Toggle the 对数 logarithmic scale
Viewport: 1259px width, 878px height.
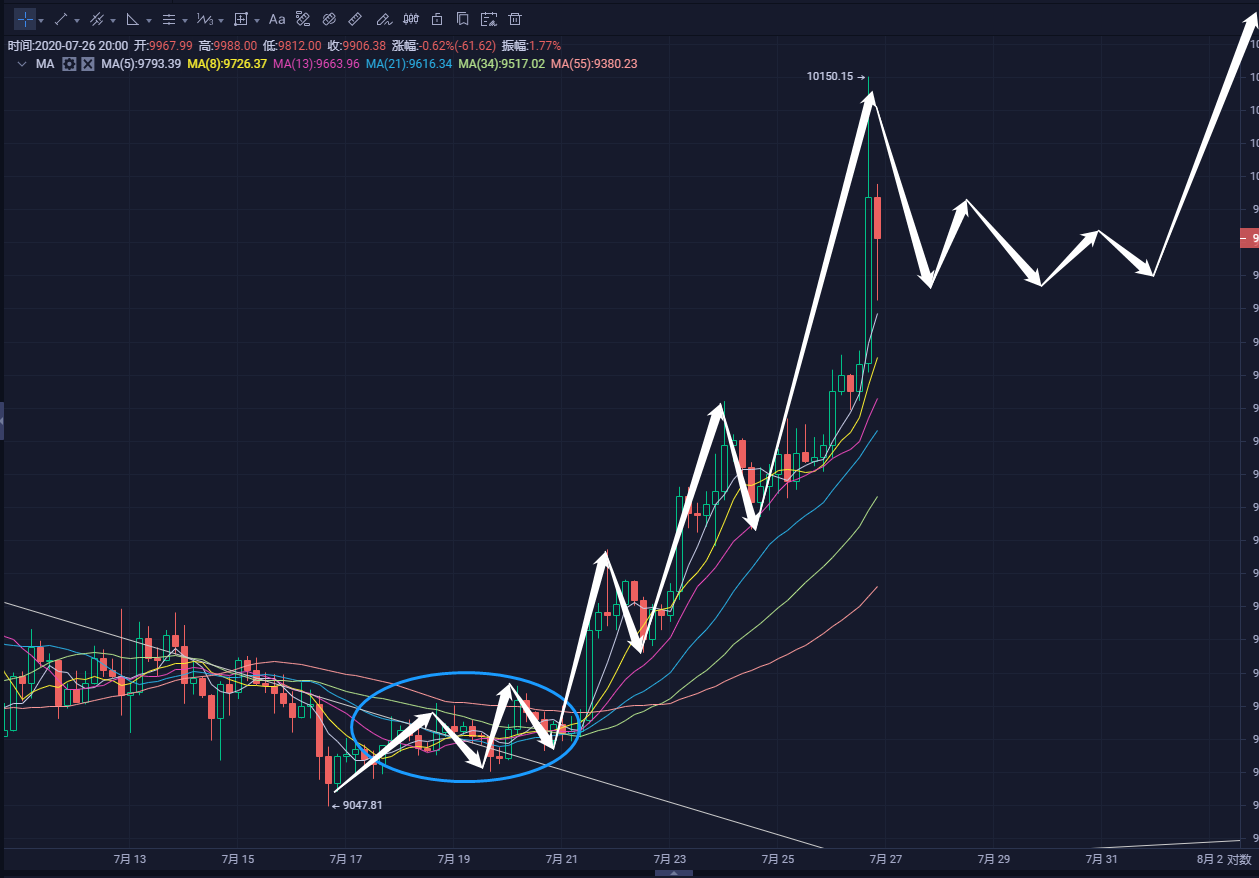[1239, 859]
